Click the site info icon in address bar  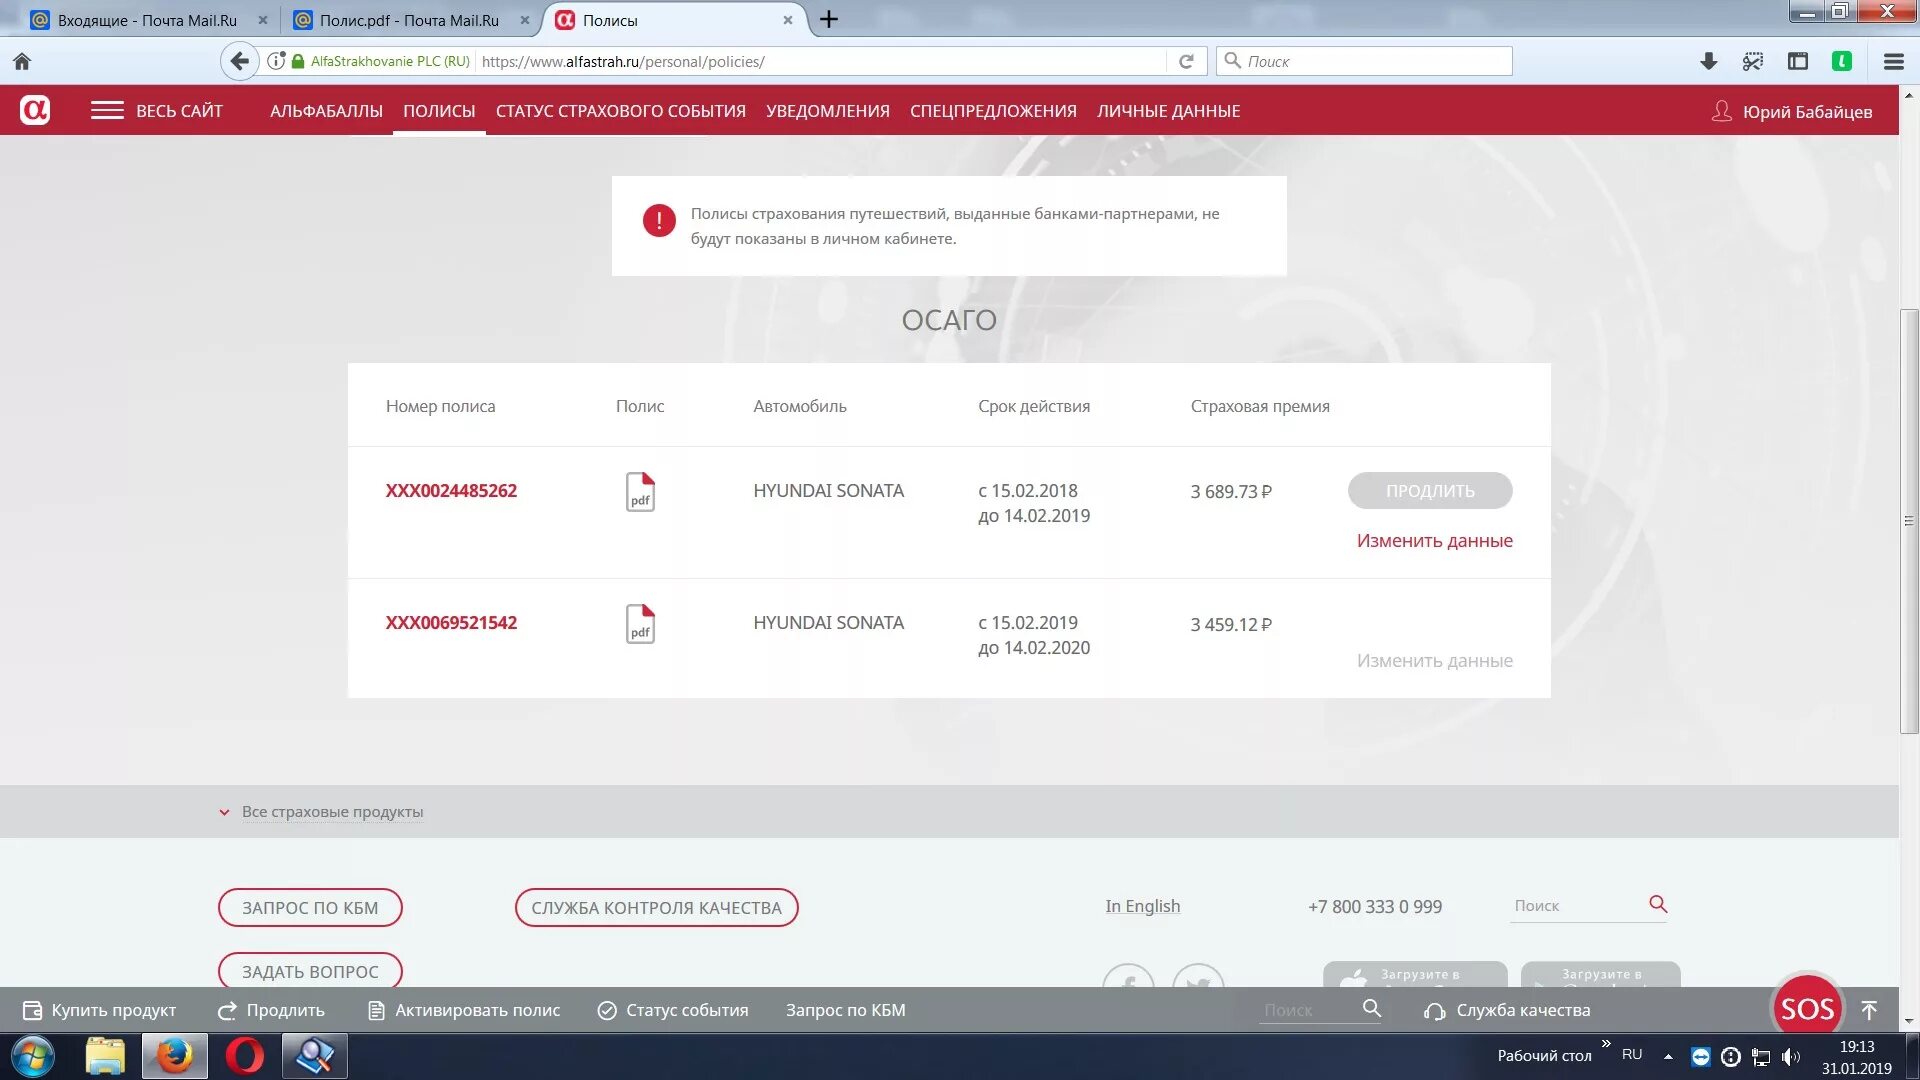point(275,61)
